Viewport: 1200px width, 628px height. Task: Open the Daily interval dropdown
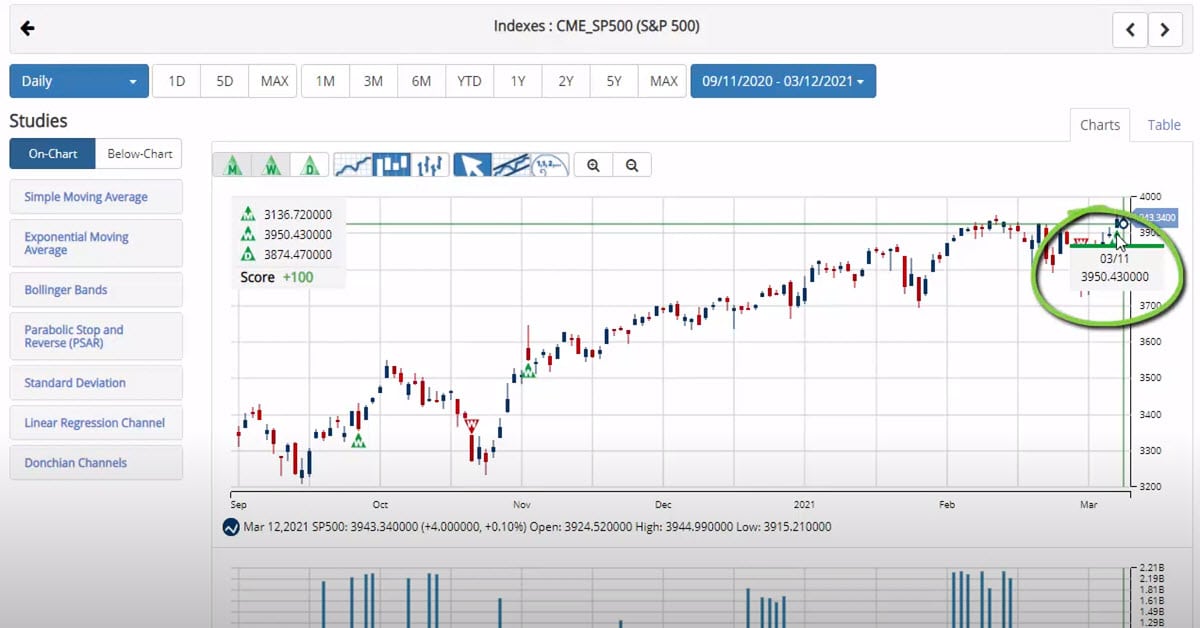79,81
